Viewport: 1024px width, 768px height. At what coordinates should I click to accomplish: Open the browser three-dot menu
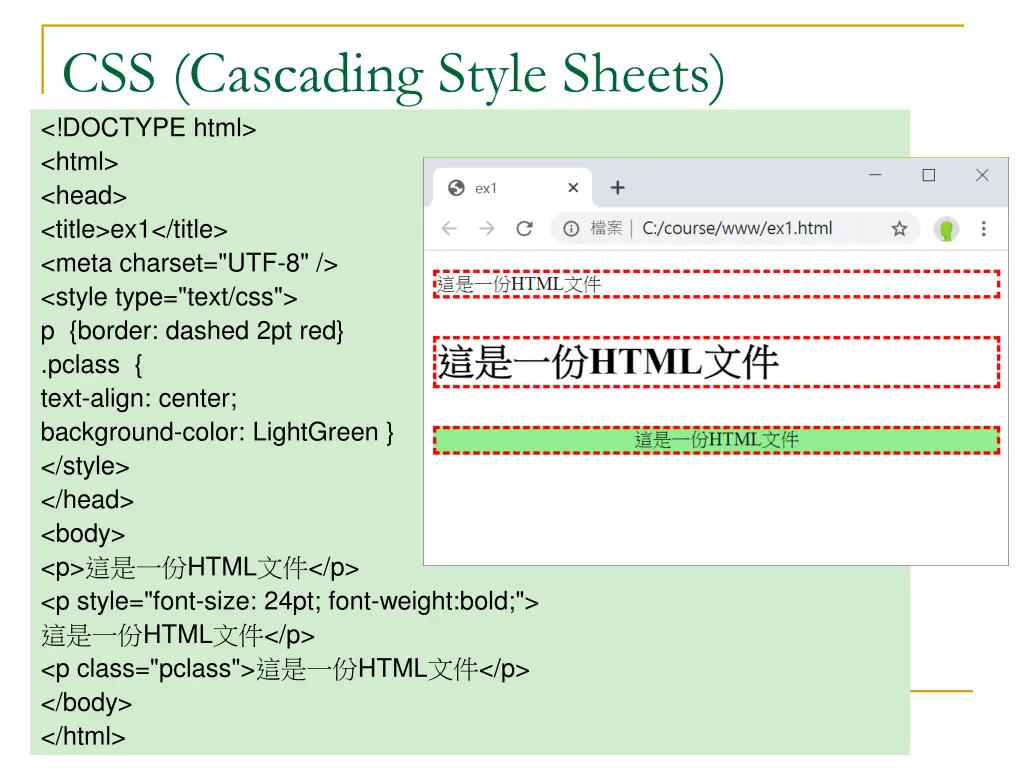tap(983, 229)
